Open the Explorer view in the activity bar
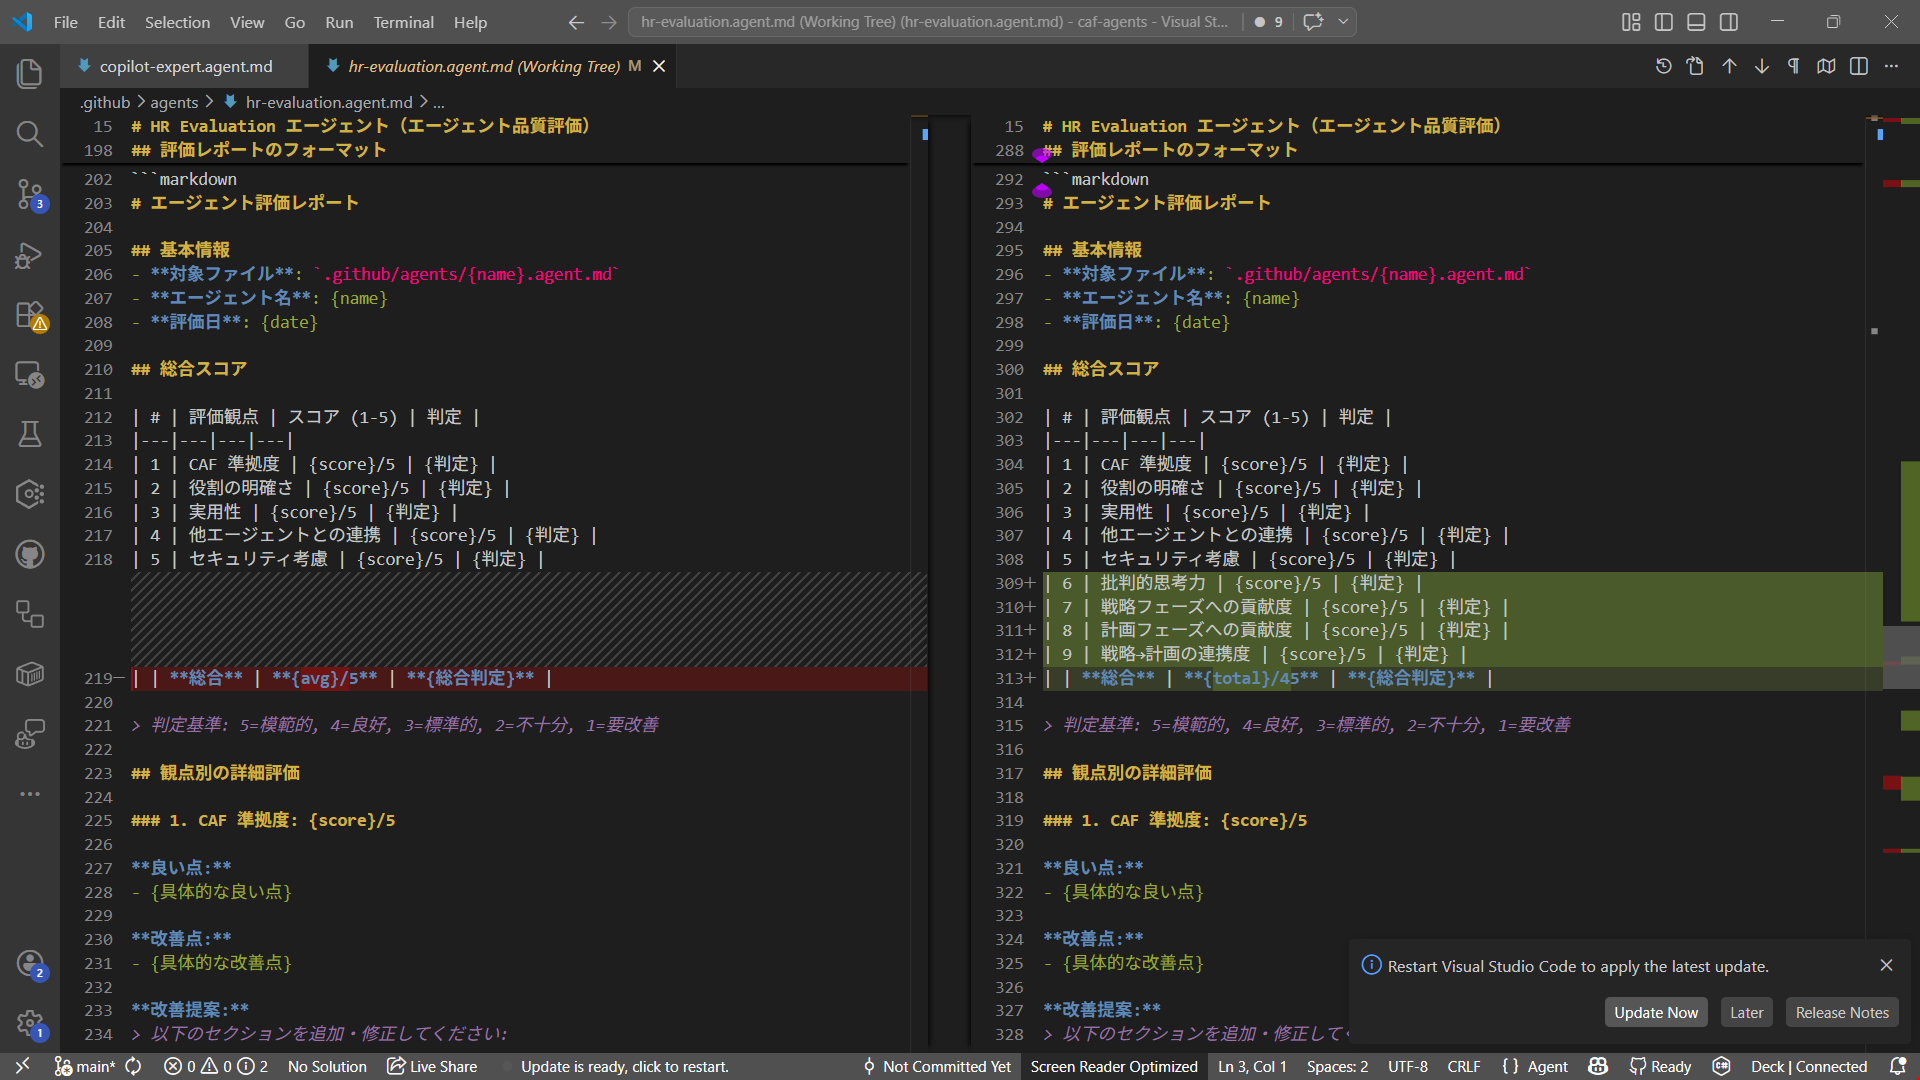 (x=30, y=73)
